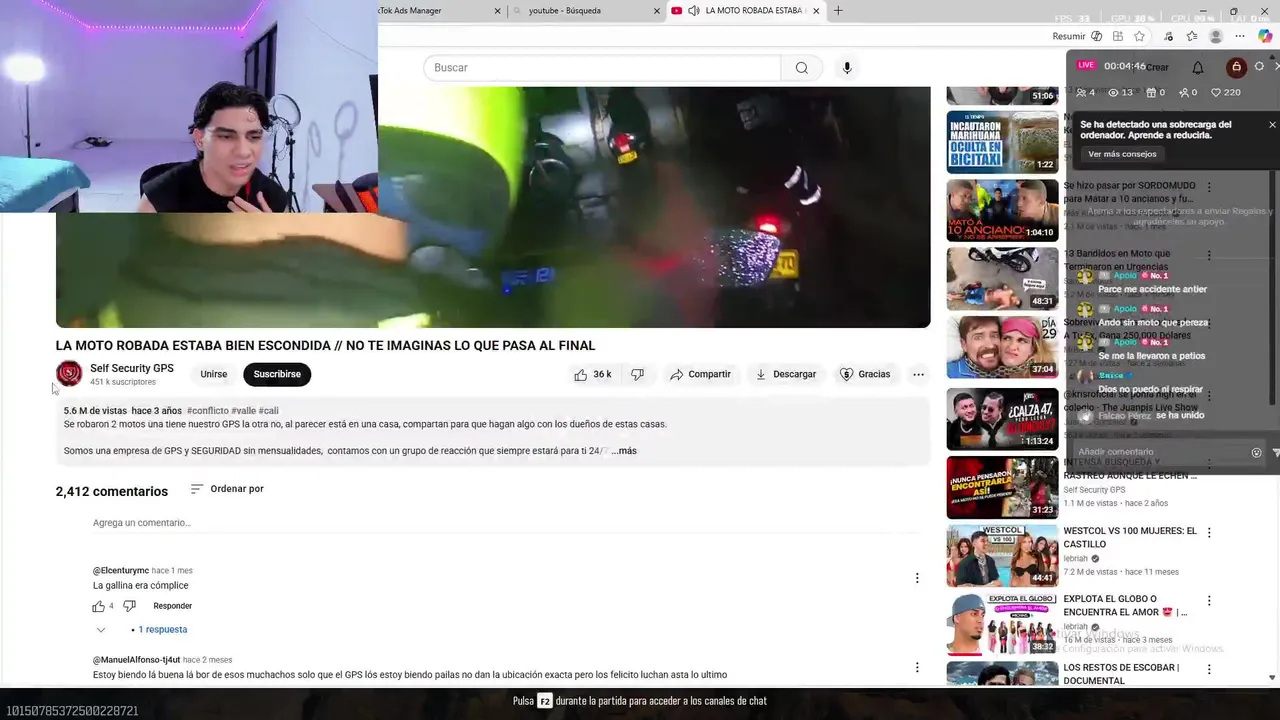
Task: Open WESTCOL VS 100 MUJERES video title
Action: (x=1130, y=538)
